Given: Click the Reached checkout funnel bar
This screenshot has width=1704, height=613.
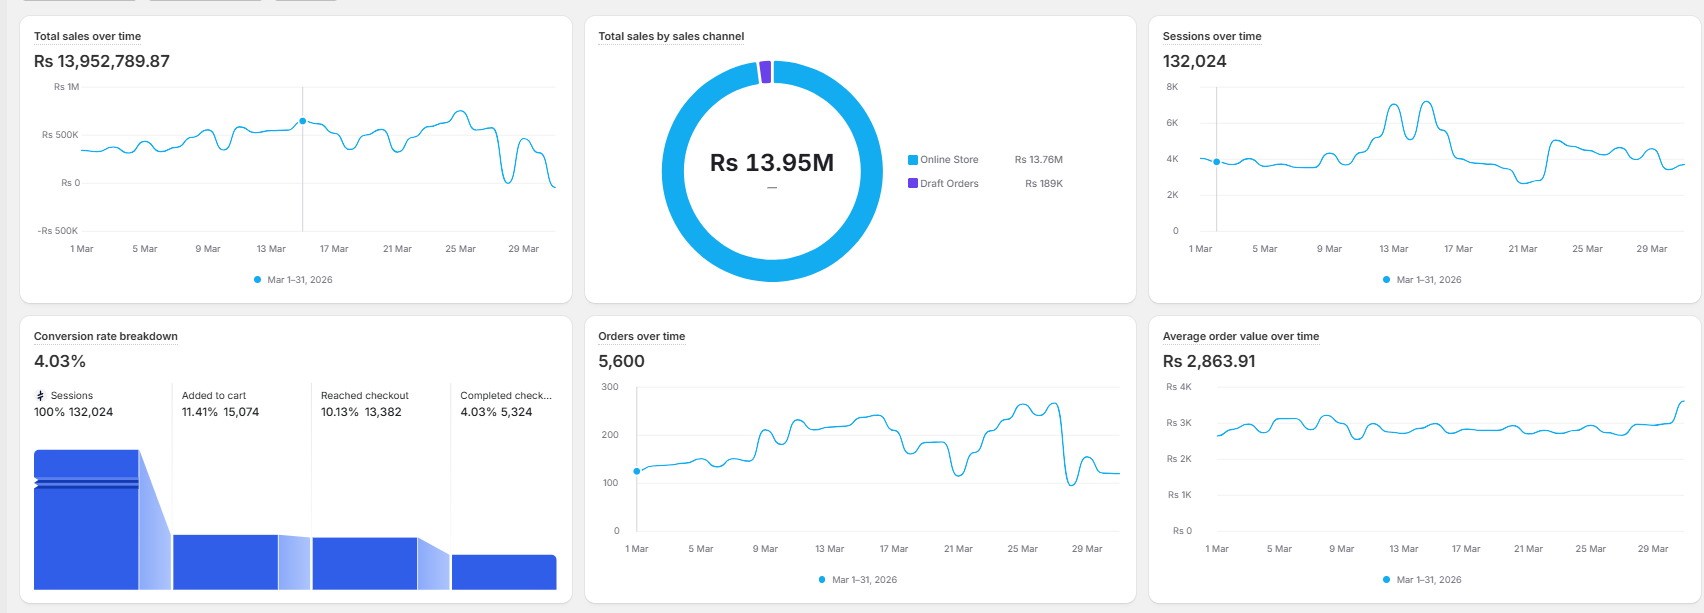Looking at the screenshot, I should pos(364,564).
